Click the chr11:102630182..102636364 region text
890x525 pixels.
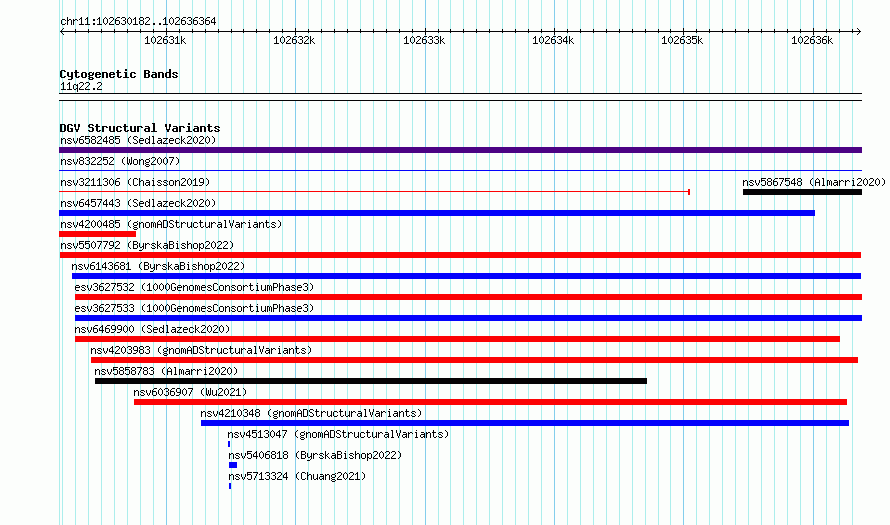point(138,22)
